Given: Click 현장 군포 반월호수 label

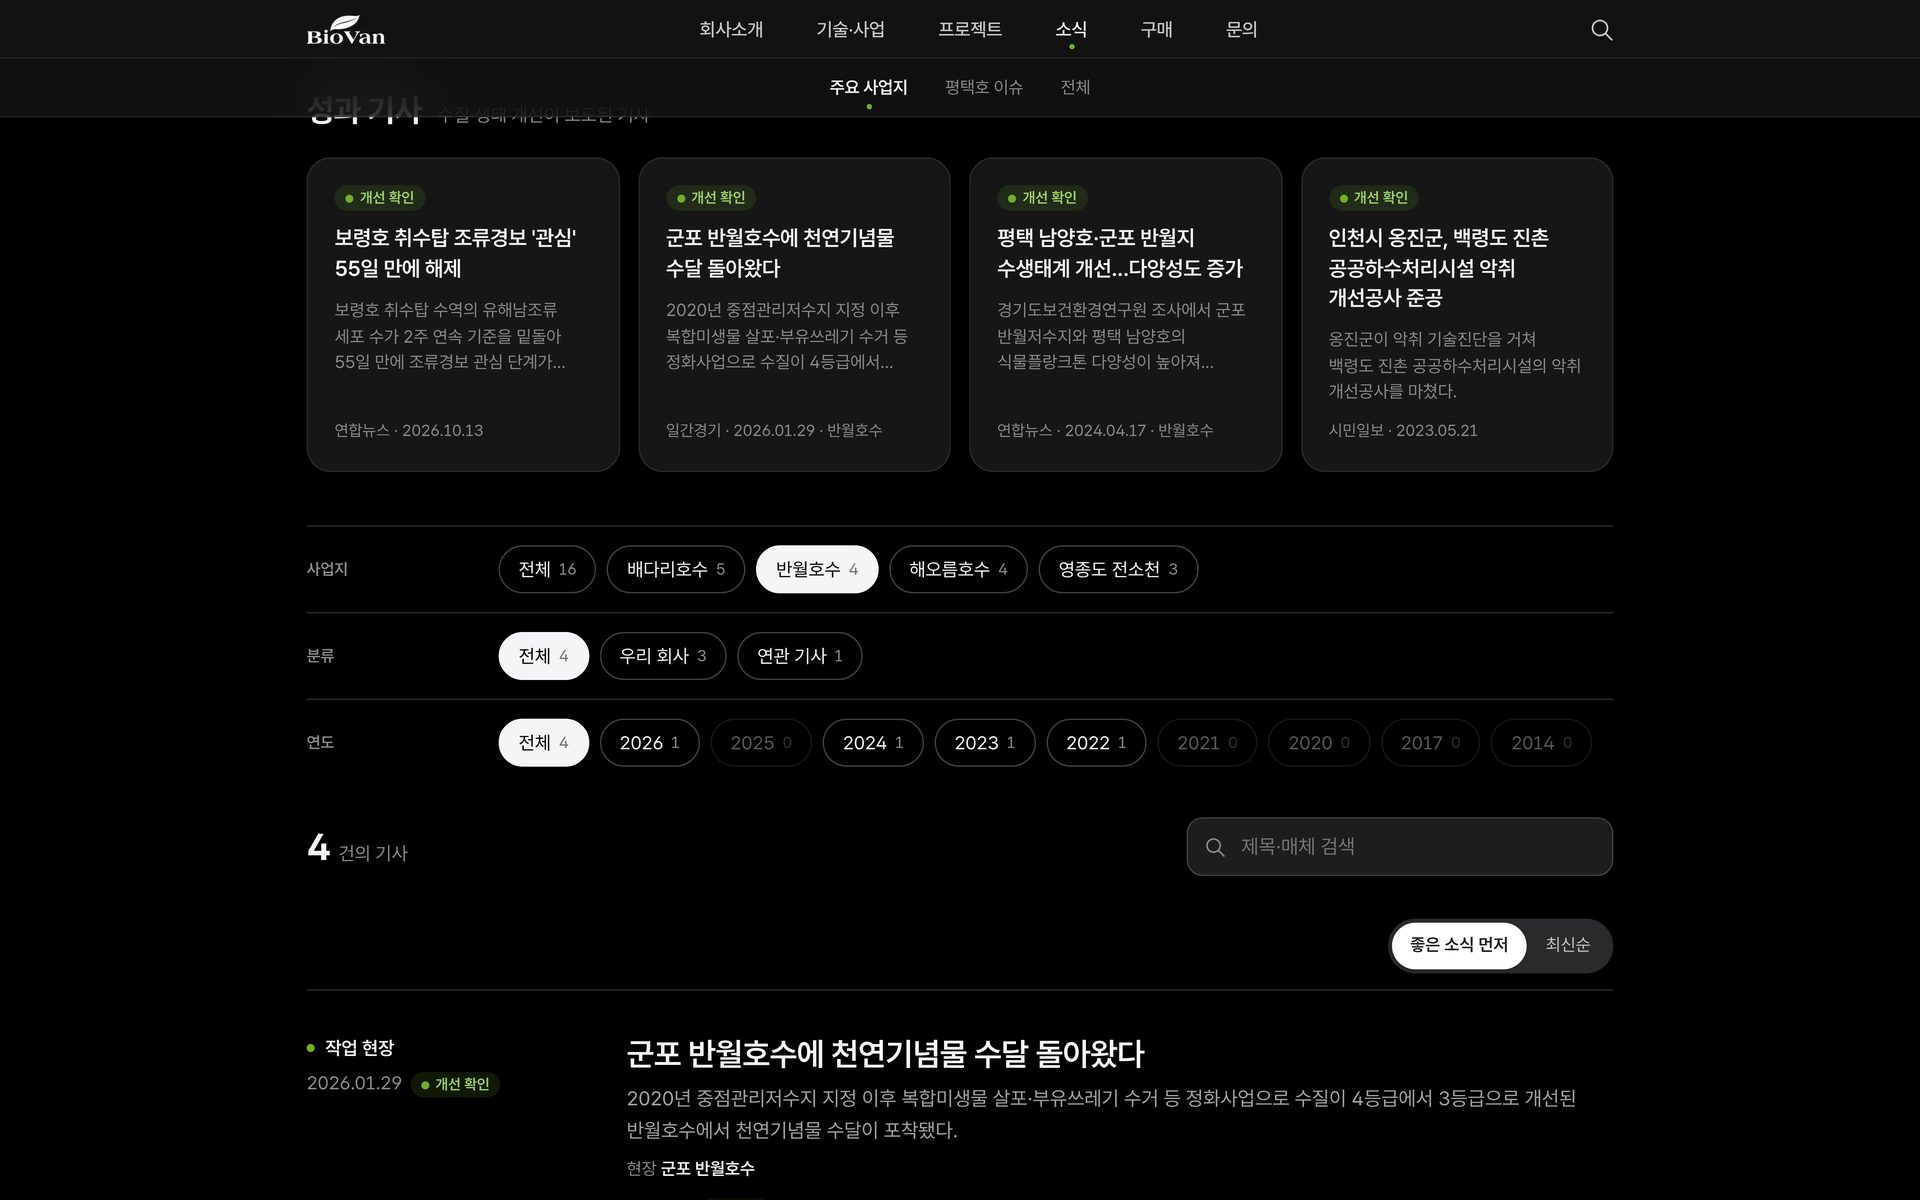Looking at the screenshot, I should click(x=691, y=1169).
